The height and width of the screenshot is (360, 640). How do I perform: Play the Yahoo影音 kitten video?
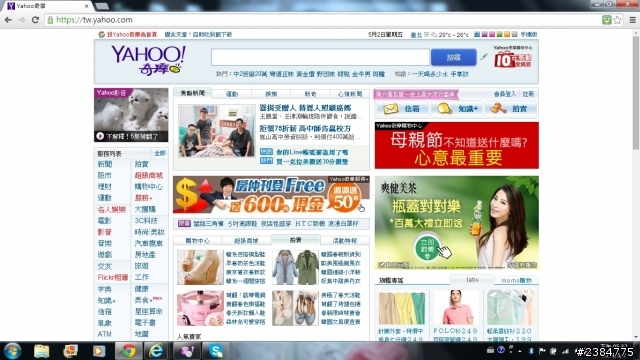(x=131, y=115)
